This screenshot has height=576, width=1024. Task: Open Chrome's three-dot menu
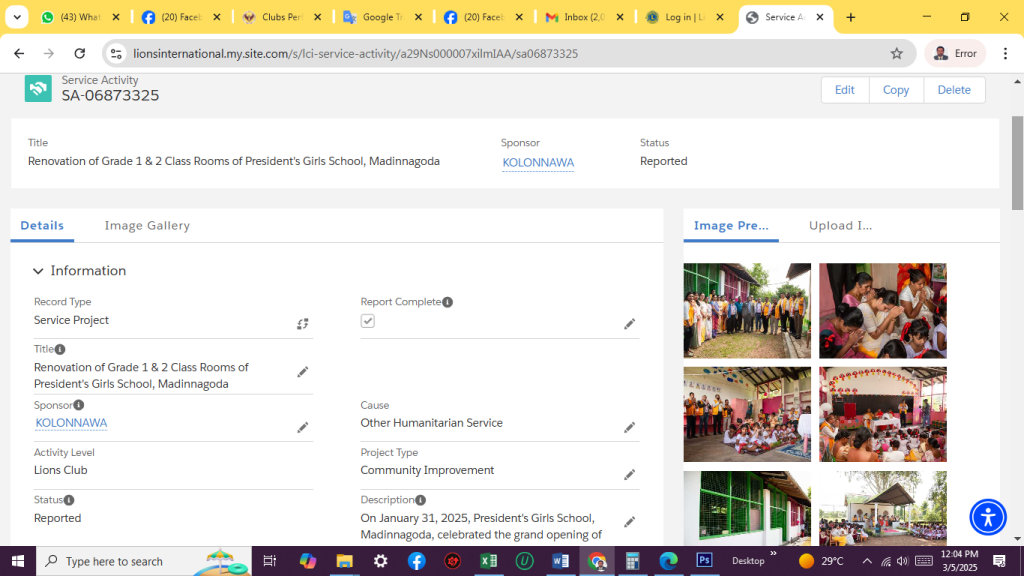pos(1006,54)
